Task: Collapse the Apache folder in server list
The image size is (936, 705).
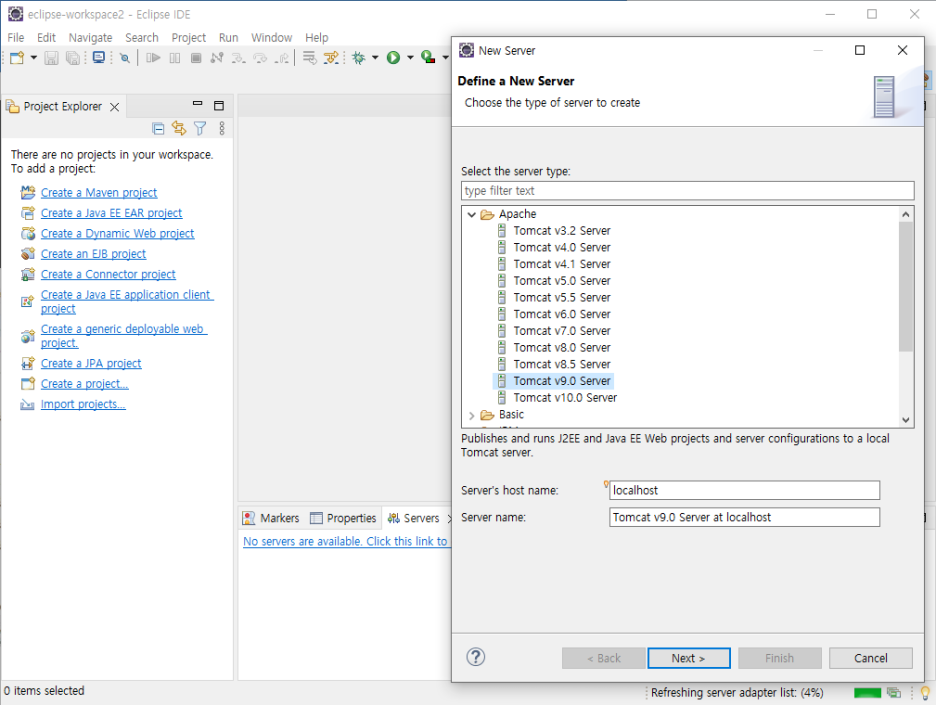Action: pyautogui.click(x=472, y=214)
